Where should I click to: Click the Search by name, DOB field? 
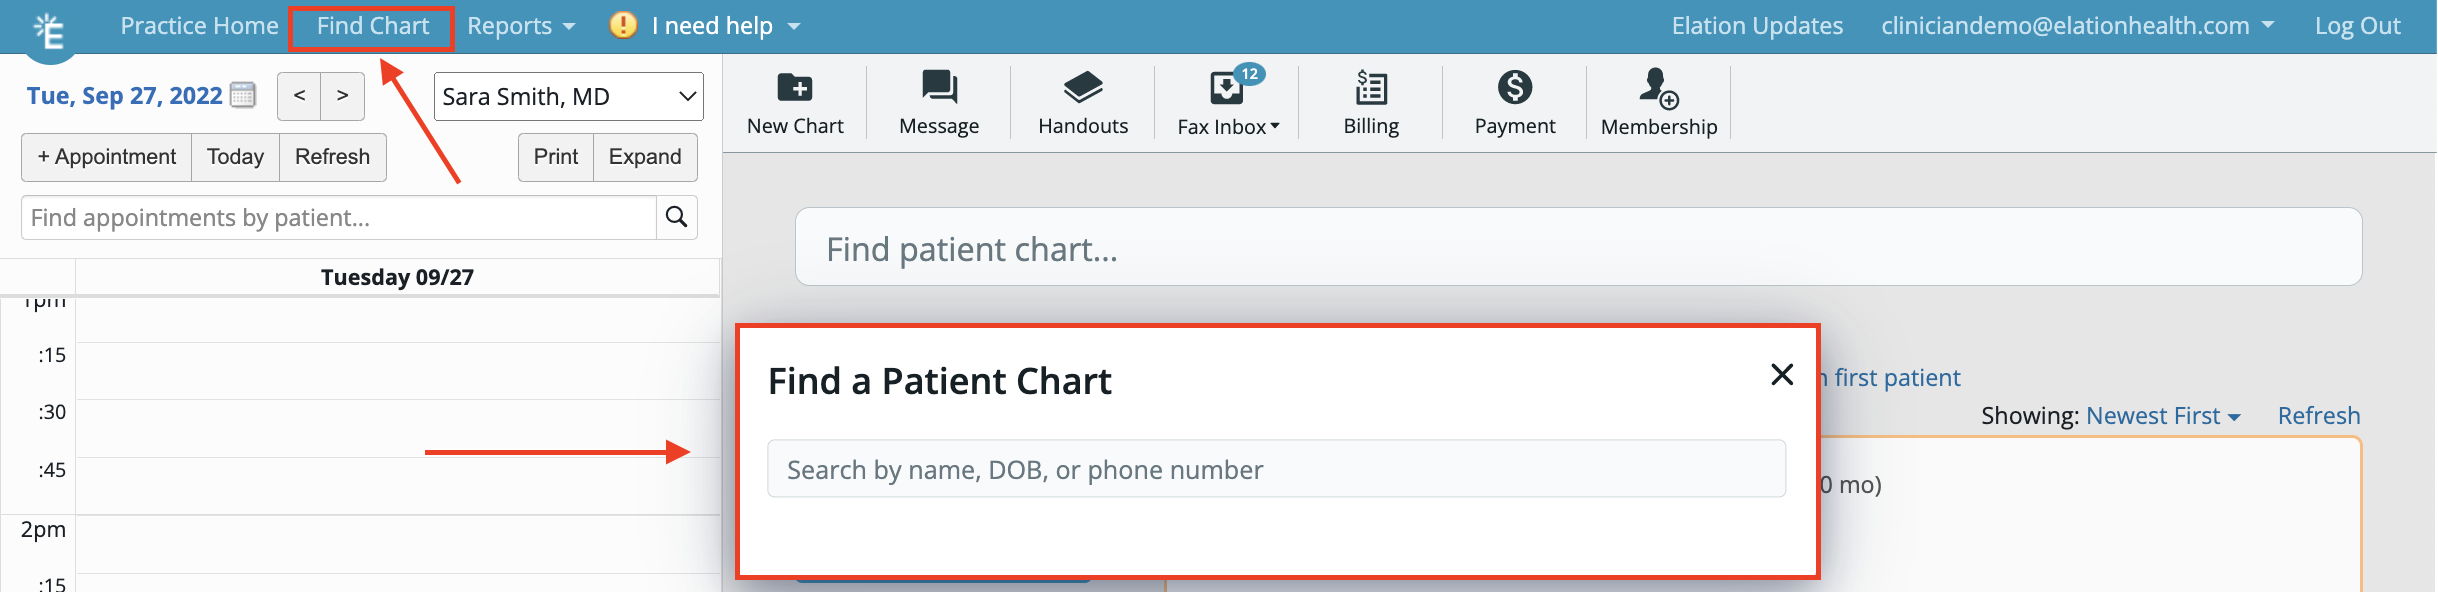point(1275,468)
